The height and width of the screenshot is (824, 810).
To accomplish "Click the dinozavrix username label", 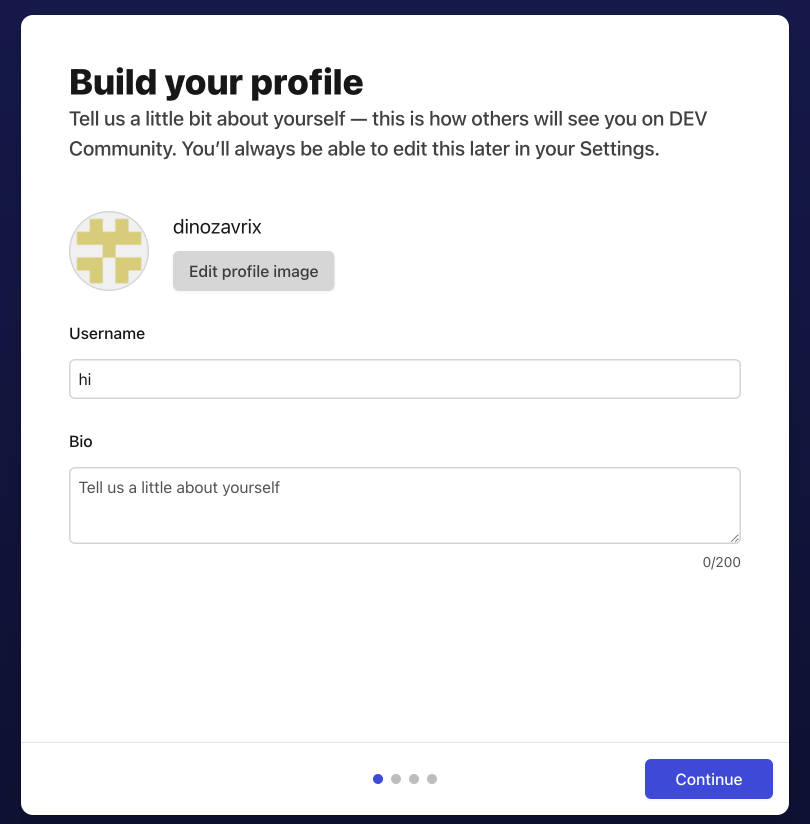I will [216, 227].
